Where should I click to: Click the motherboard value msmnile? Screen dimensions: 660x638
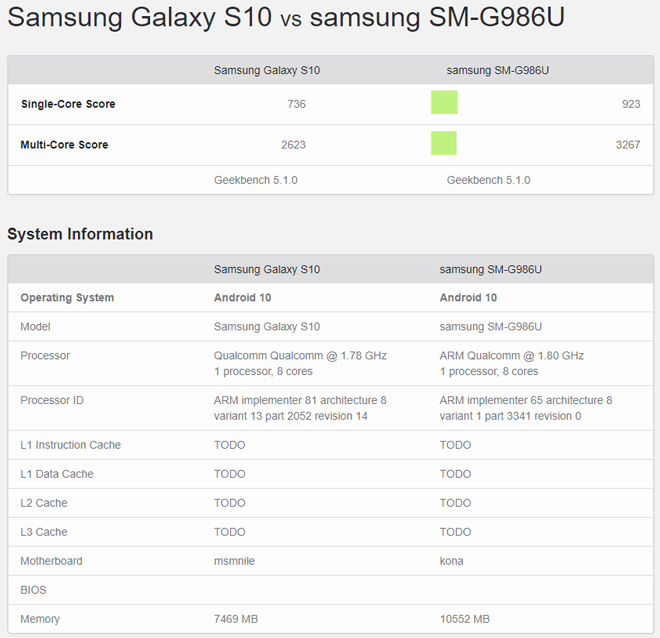pyautogui.click(x=234, y=561)
